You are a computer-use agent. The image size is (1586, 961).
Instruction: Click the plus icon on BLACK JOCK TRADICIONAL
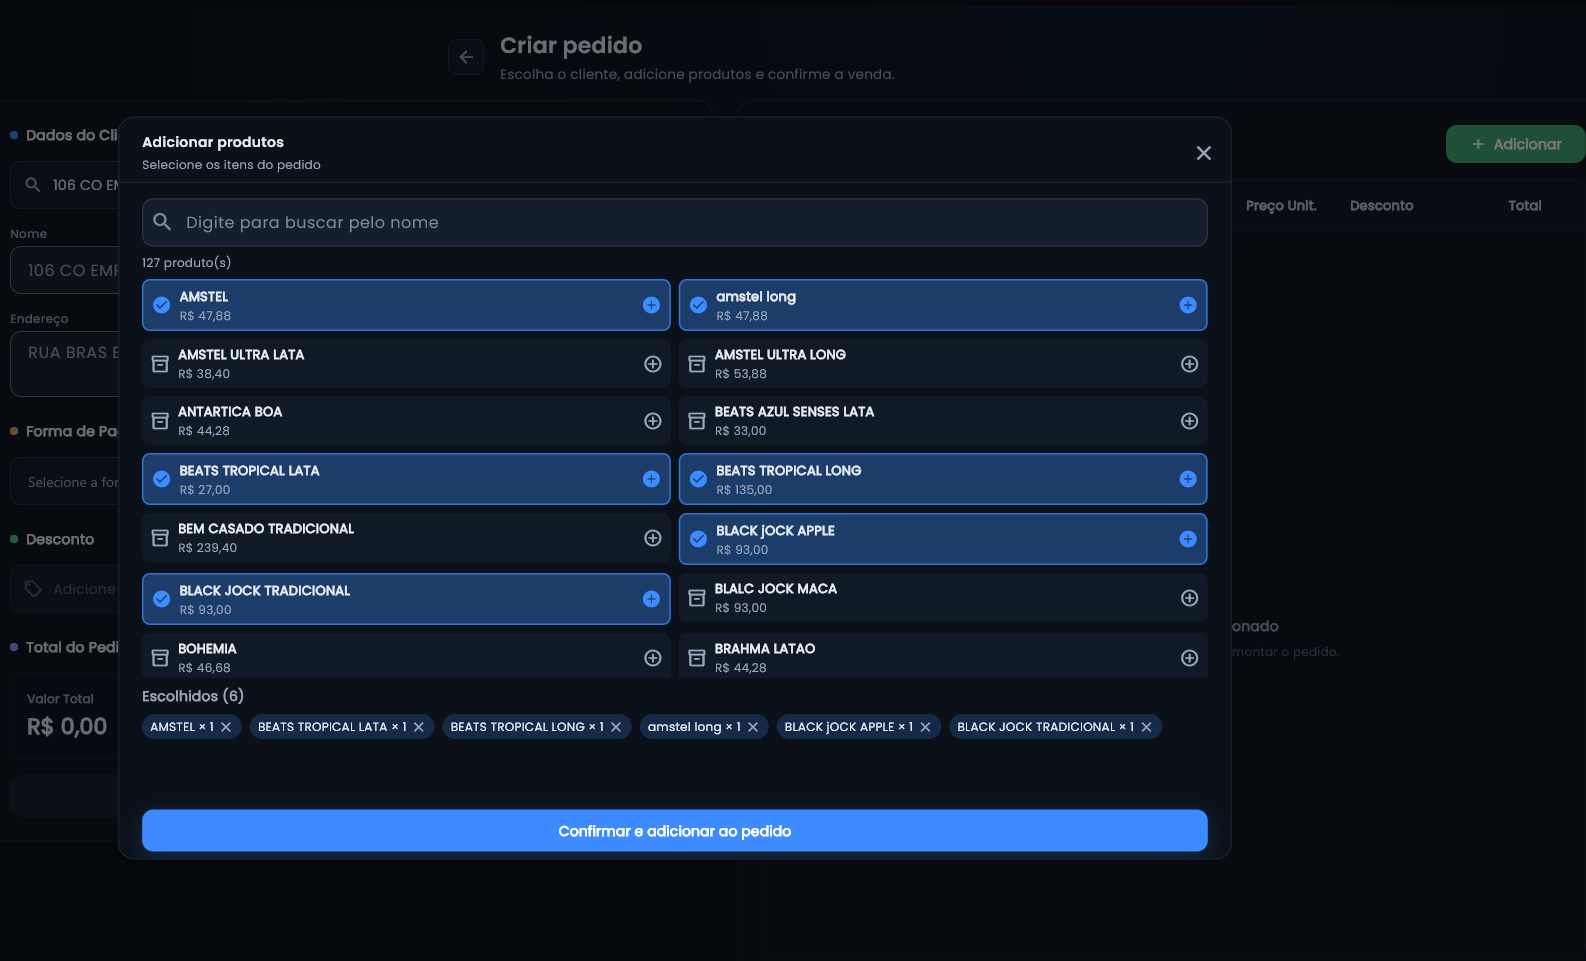pyautogui.click(x=651, y=599)
